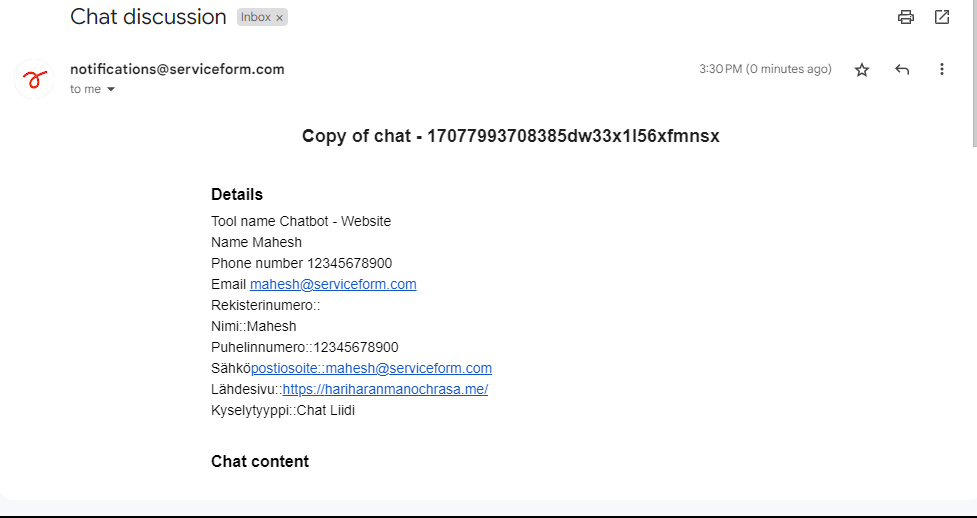977x518 pixels.
Task: Expand the 'to me' recipient details arrow
Action: (x=111, y=89)
